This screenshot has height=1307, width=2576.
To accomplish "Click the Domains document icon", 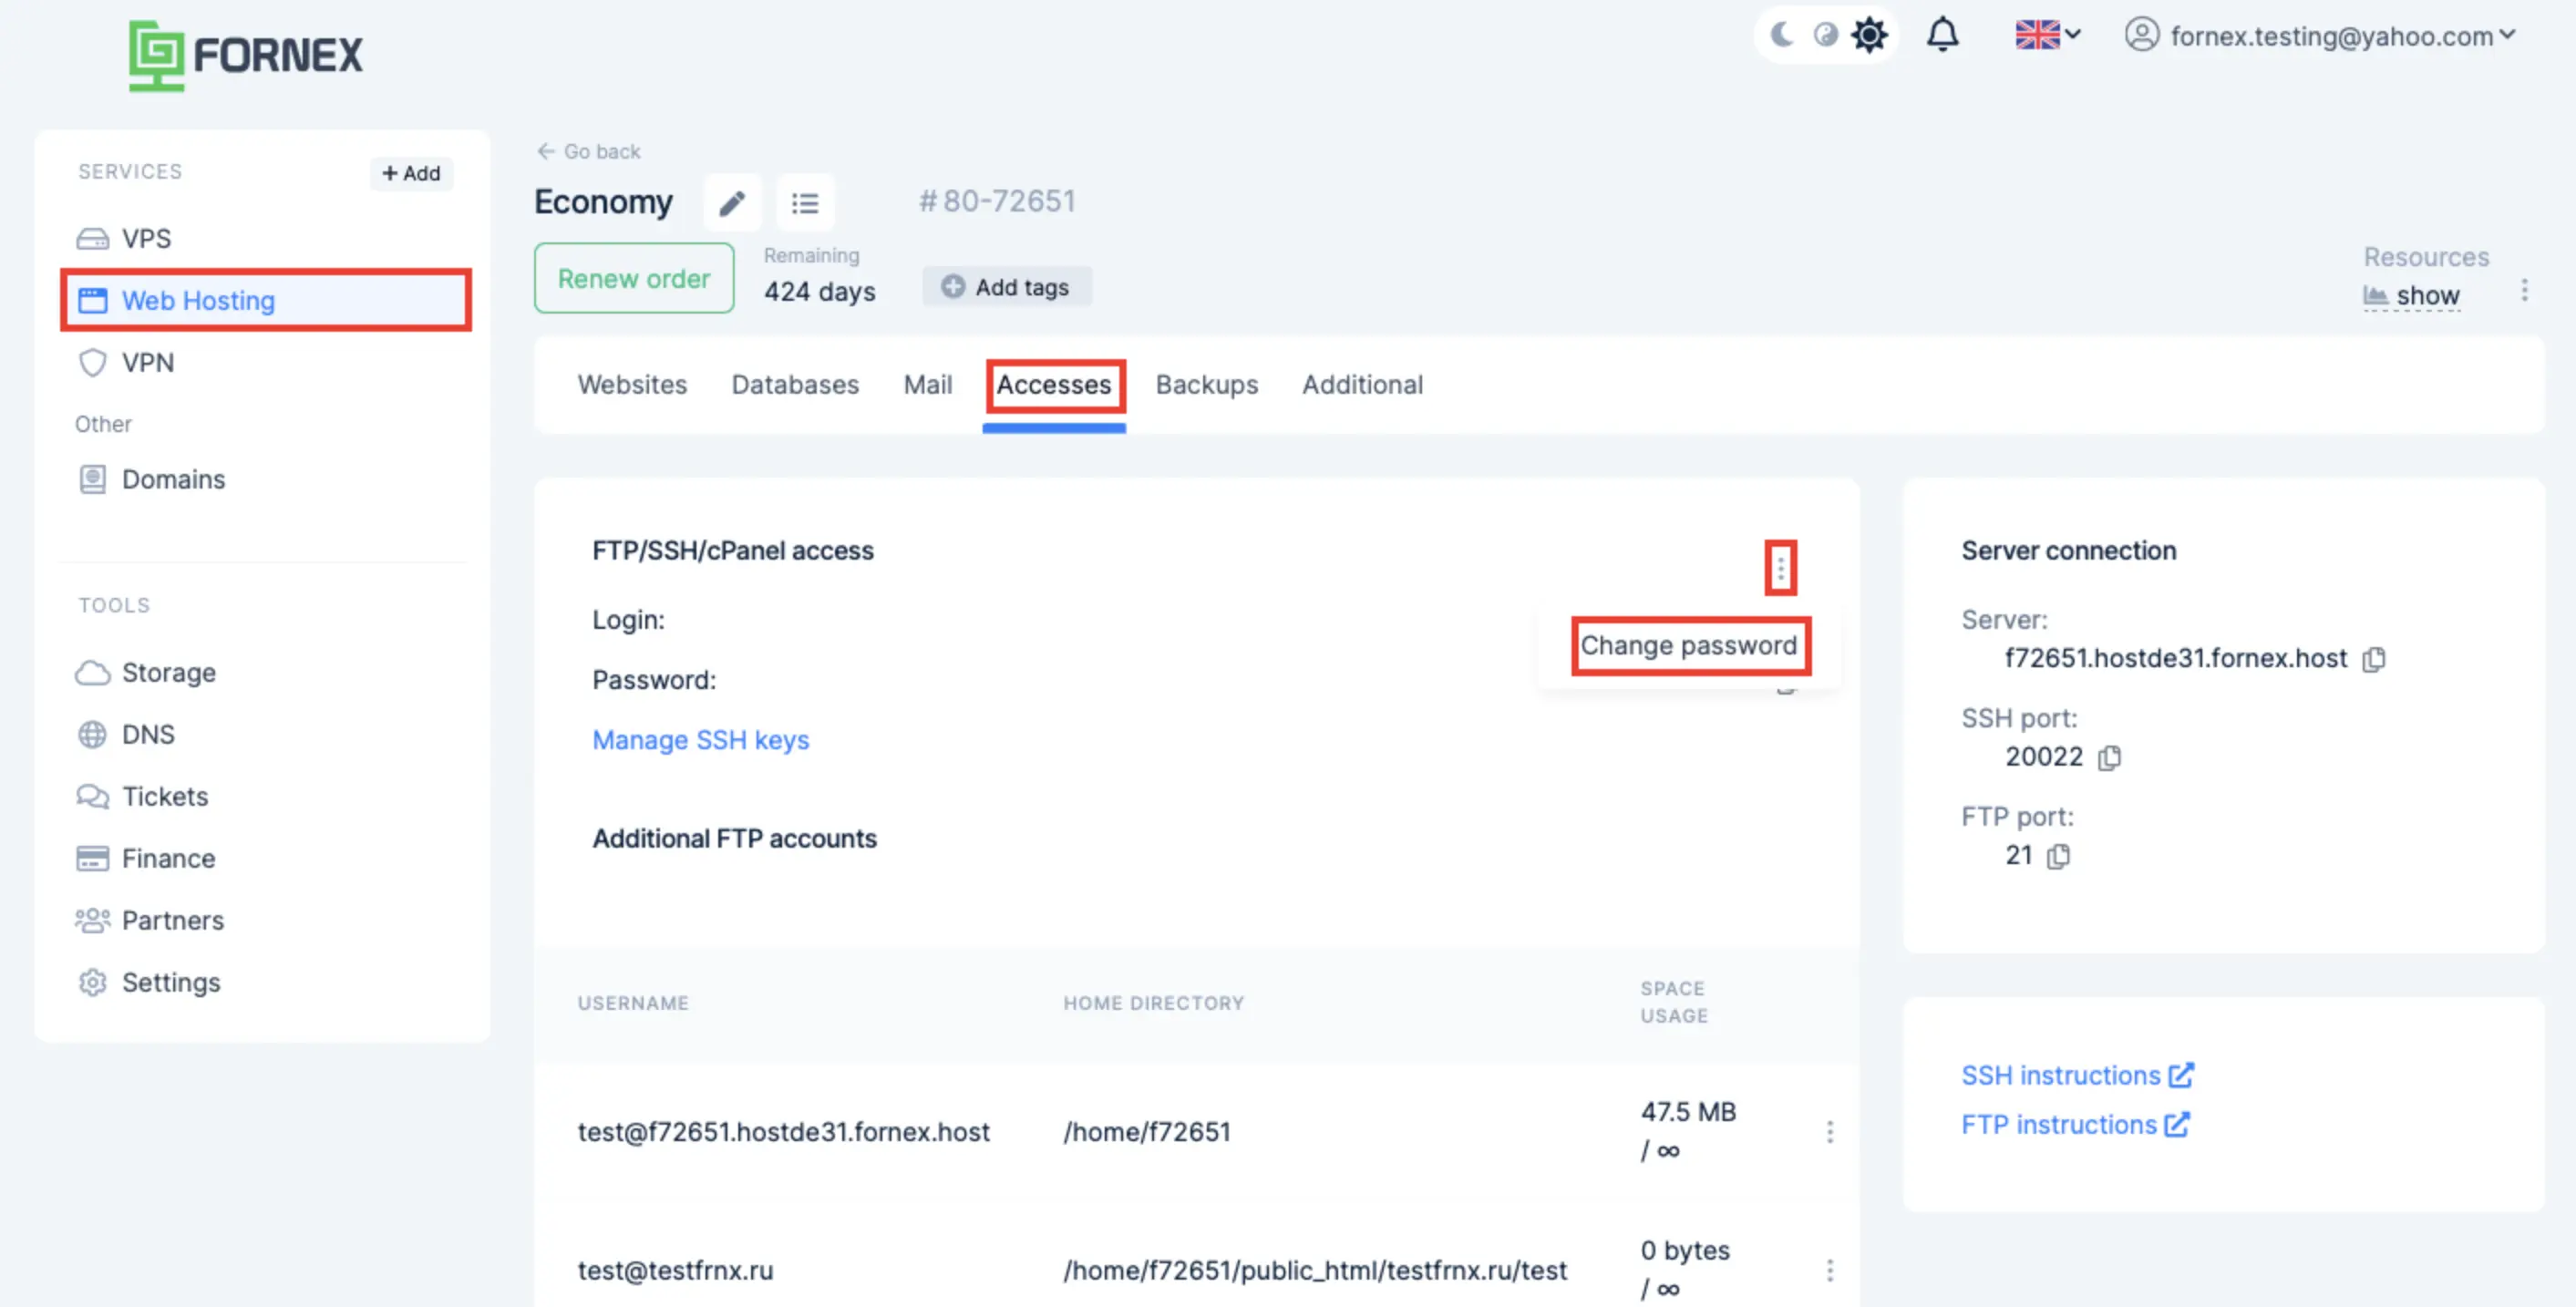I will pyautogui.click(x=92, y=479).
